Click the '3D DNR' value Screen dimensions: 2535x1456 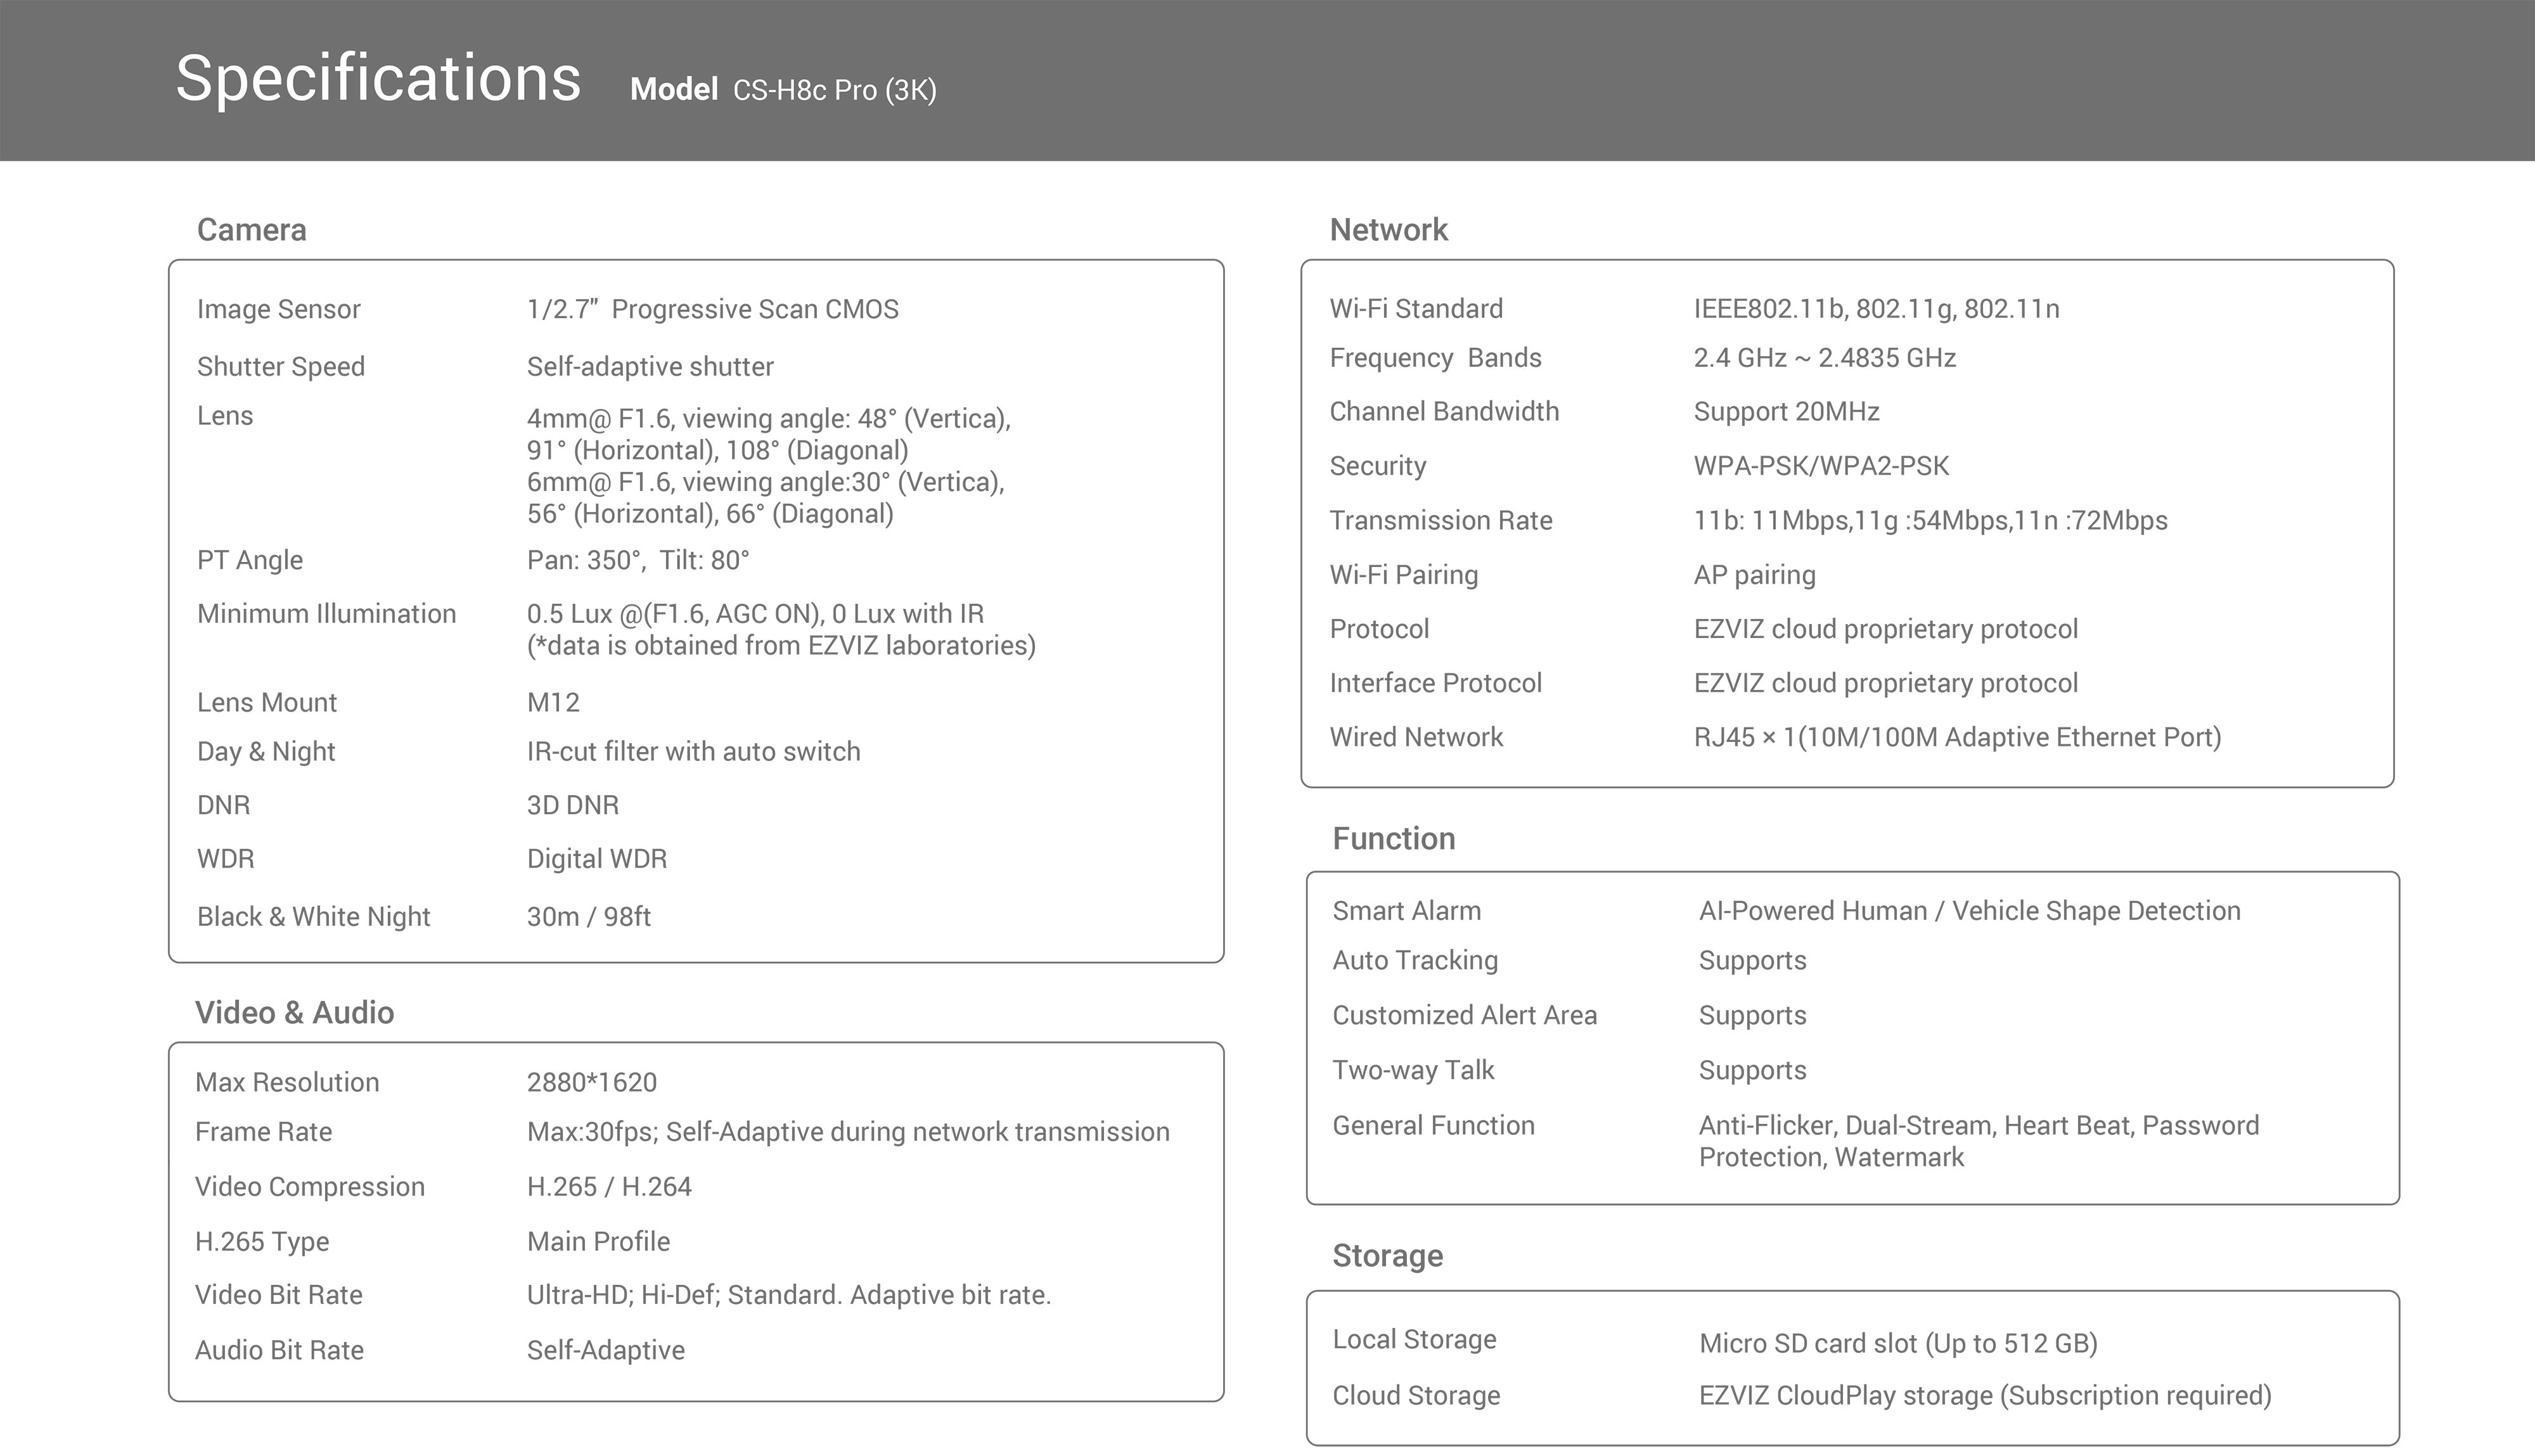pos(573,805)
